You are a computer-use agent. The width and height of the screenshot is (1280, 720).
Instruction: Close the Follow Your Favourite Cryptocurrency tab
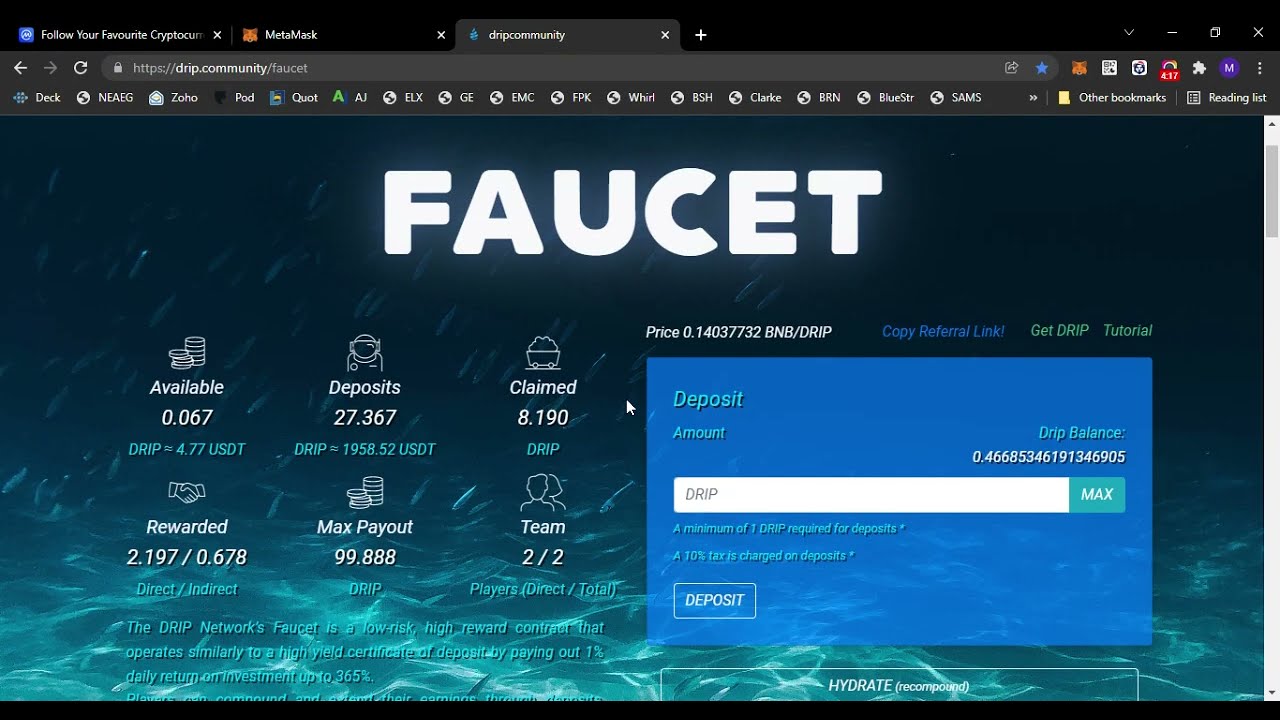pos(217,35)
